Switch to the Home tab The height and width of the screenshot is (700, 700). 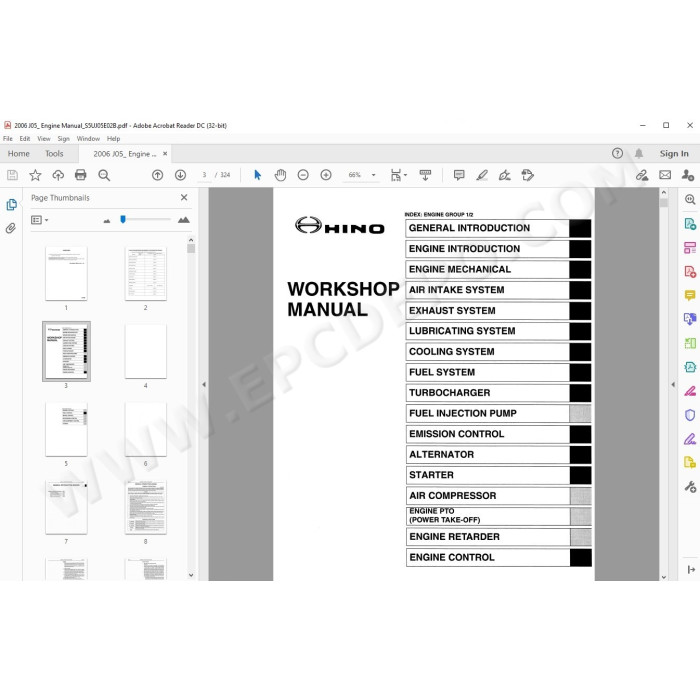pos(19,154)
